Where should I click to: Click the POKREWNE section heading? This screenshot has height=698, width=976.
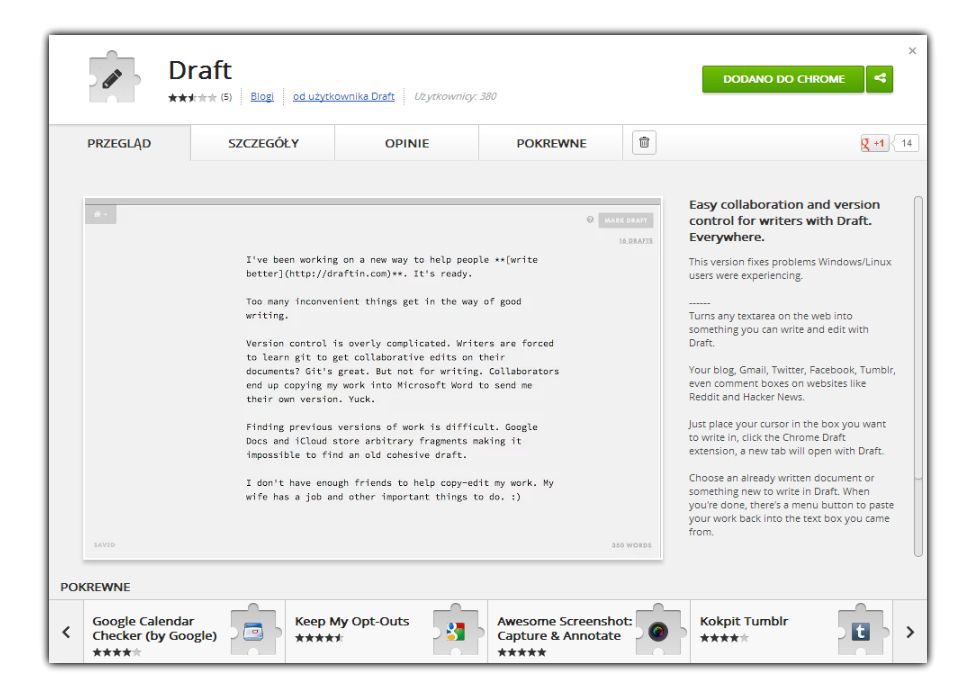[95, 587]
